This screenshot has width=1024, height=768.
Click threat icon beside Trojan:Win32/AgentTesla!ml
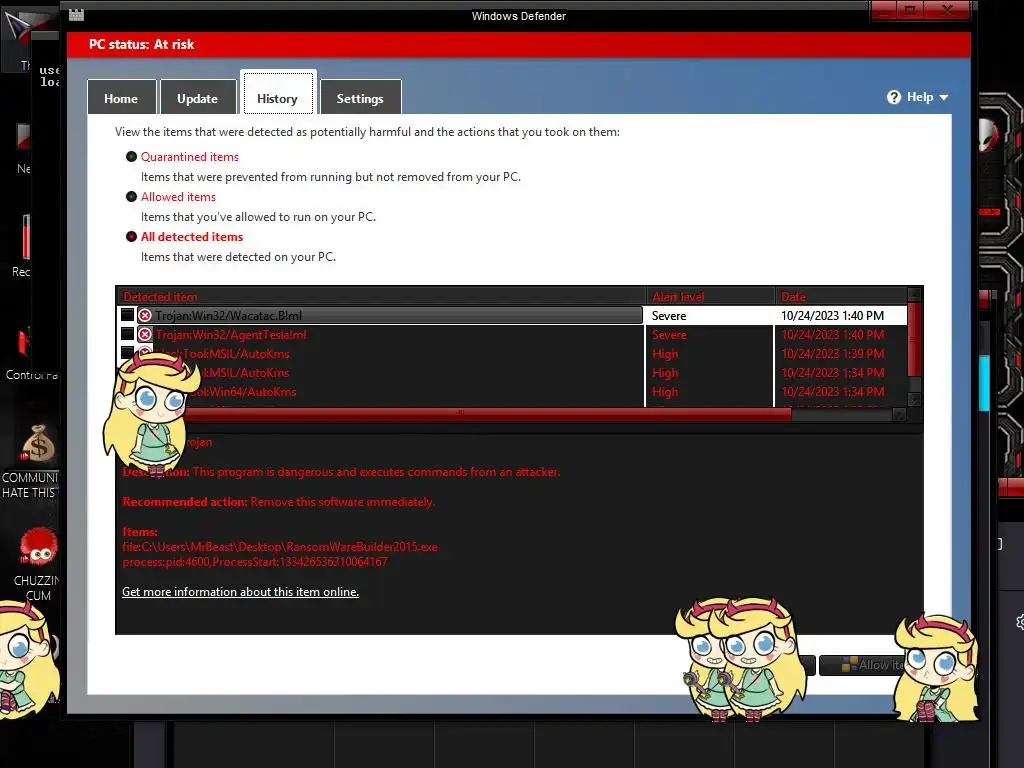coord(145,334)
